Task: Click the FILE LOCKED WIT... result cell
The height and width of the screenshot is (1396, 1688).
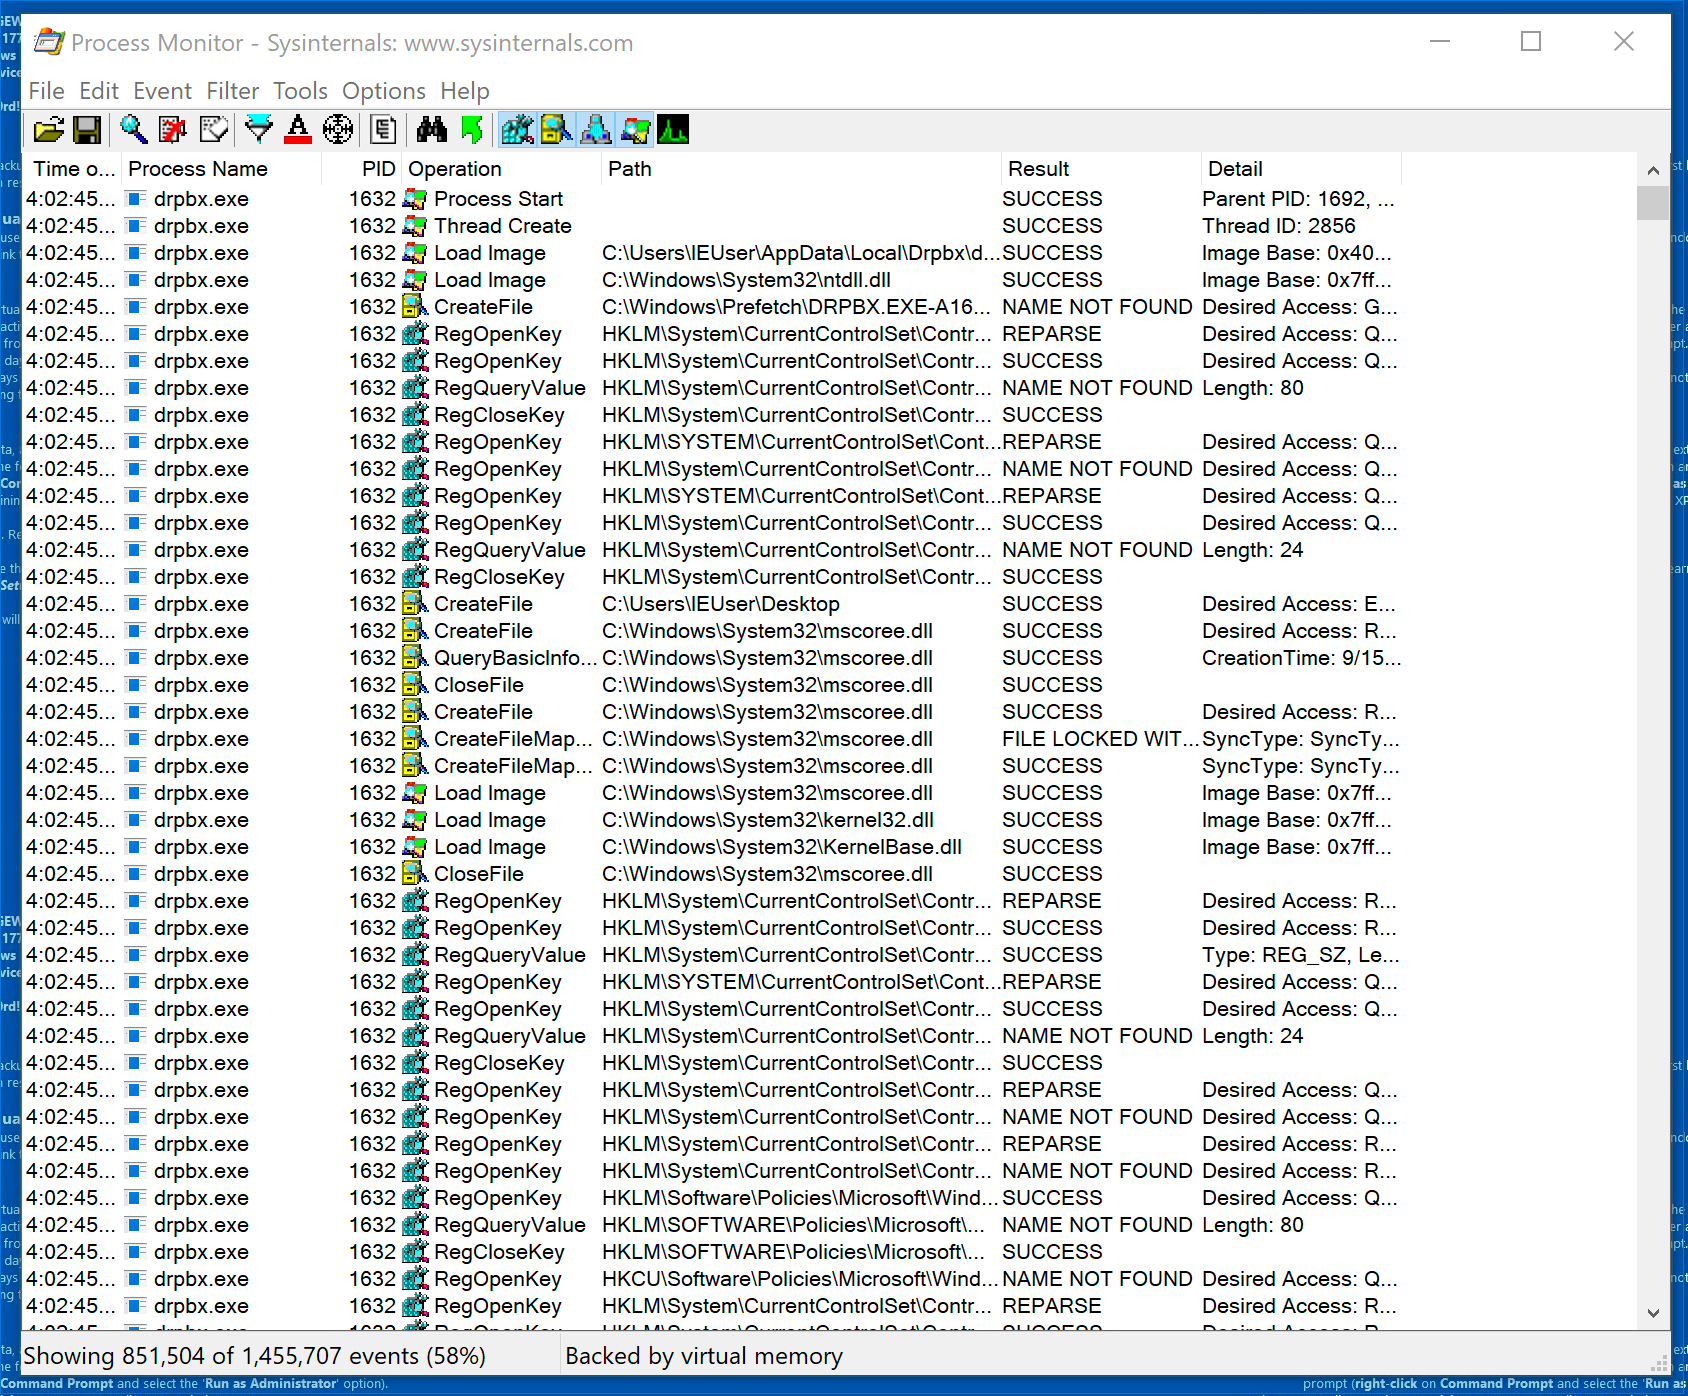Action: (1101, 739)
